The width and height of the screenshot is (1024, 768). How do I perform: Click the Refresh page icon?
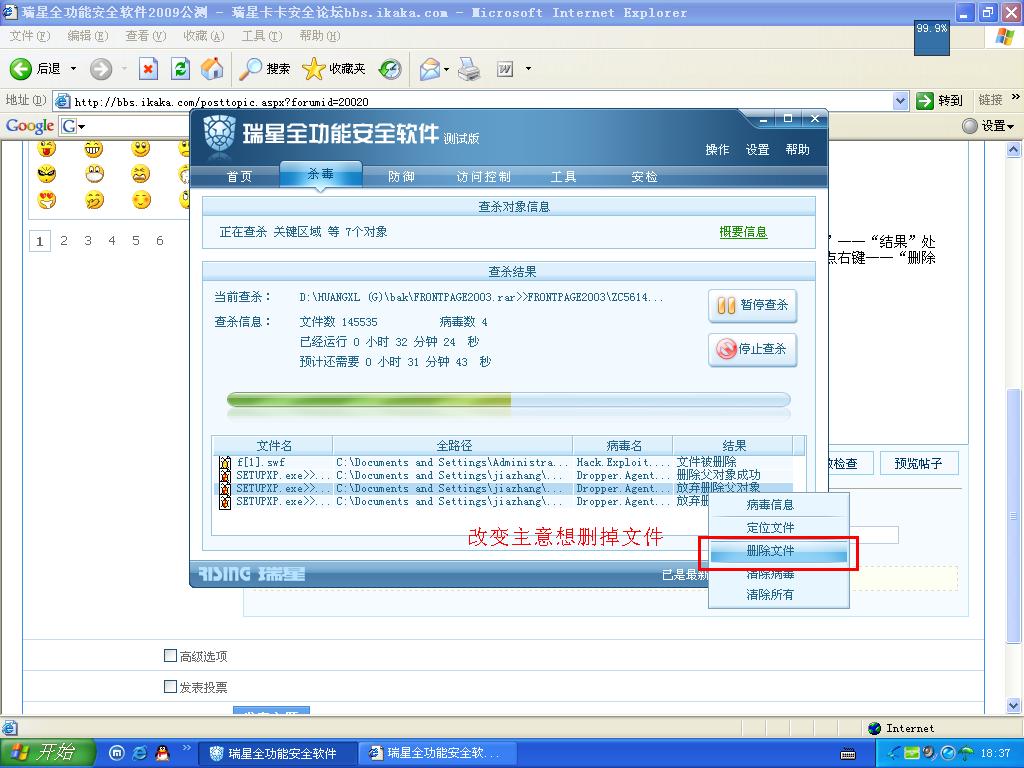(x=180, y=69)
